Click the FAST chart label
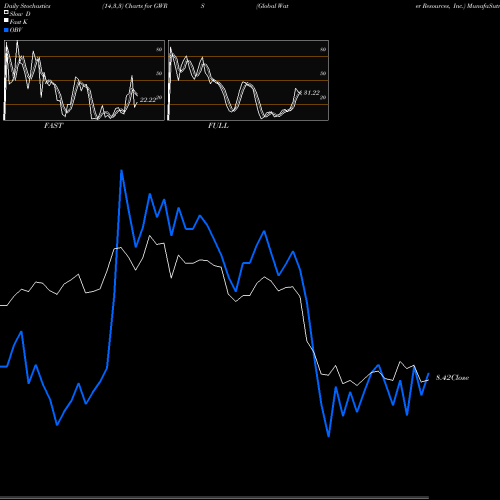This screenshot has width=500, height=500. point(54,126)
